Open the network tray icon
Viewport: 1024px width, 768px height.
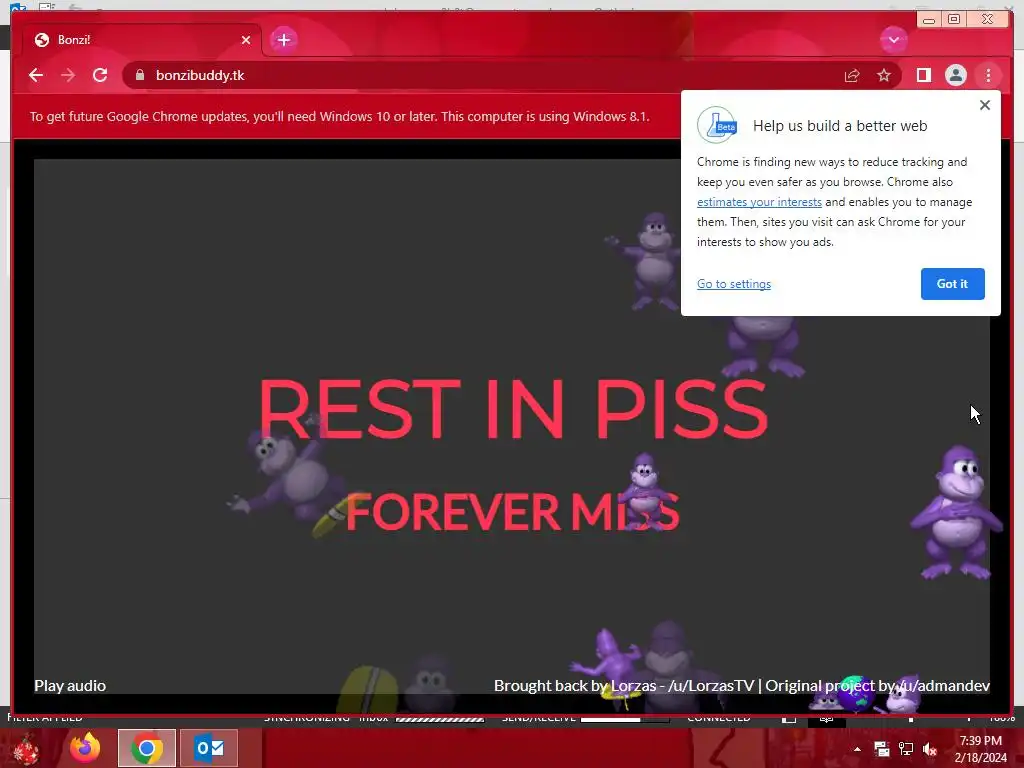point(906,749)
